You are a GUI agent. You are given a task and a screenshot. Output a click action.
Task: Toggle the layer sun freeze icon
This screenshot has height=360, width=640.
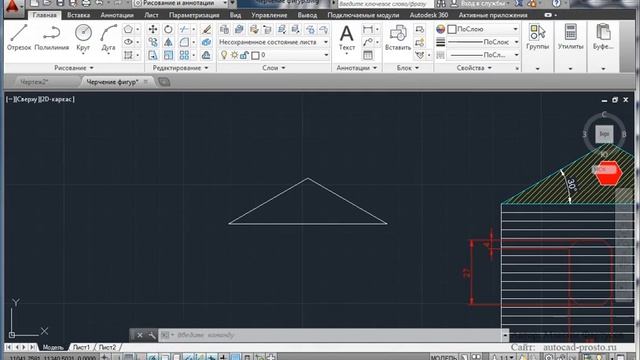coord(234,55)
